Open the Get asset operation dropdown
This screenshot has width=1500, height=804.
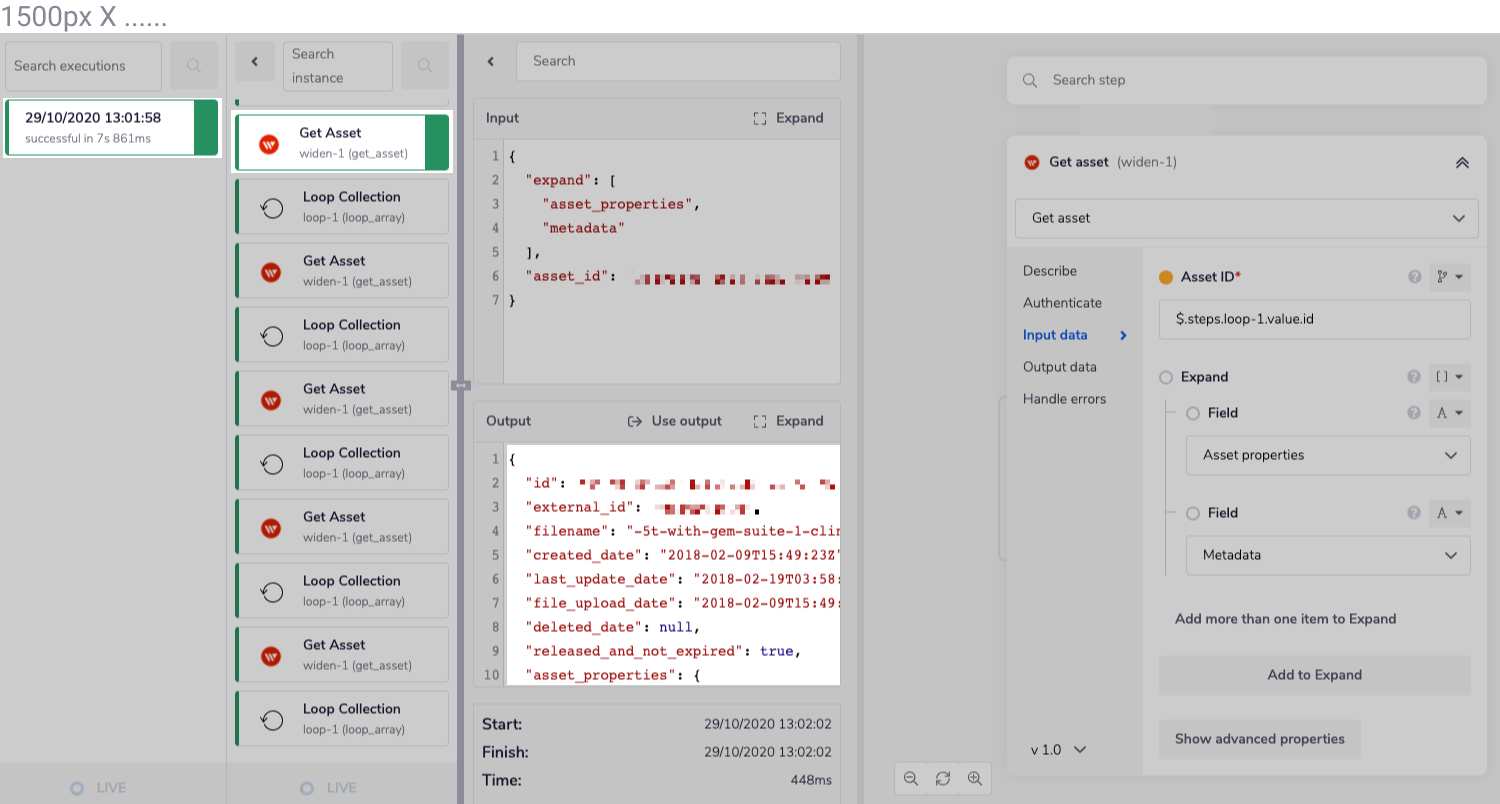pyautogui.click(x=1246, y=218)
